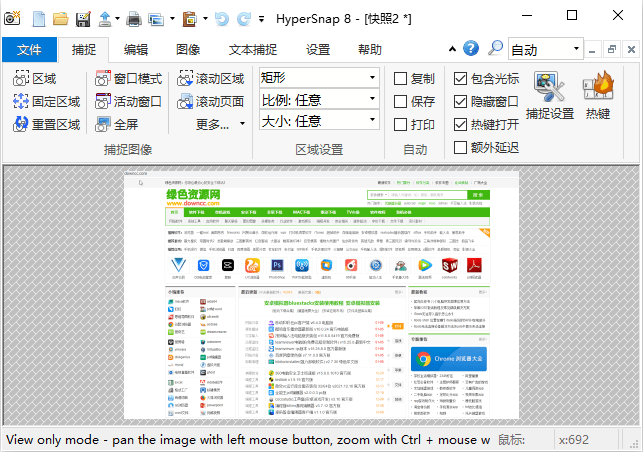Switch to the 文本捕捉 text capture tab
This screenshot has width=643, height=452.
(253, 50)
